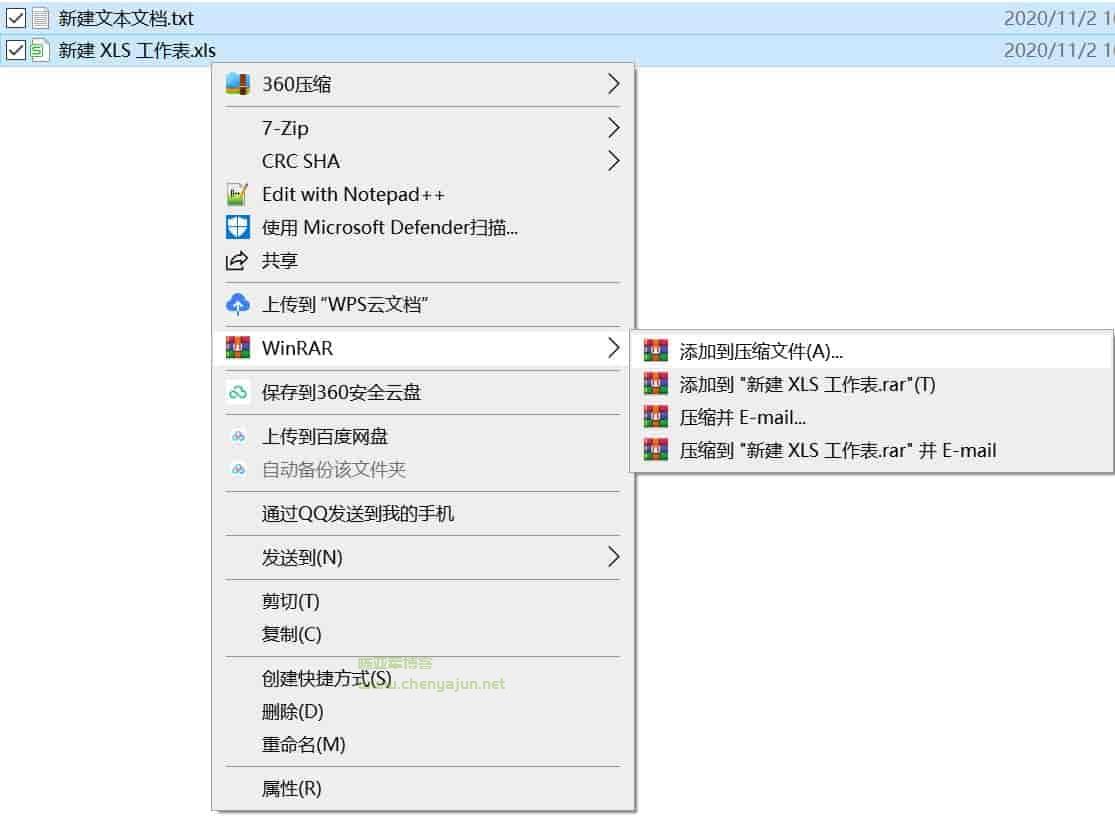Click the Notepad++ icon in context menu

[x=238, y=194]
